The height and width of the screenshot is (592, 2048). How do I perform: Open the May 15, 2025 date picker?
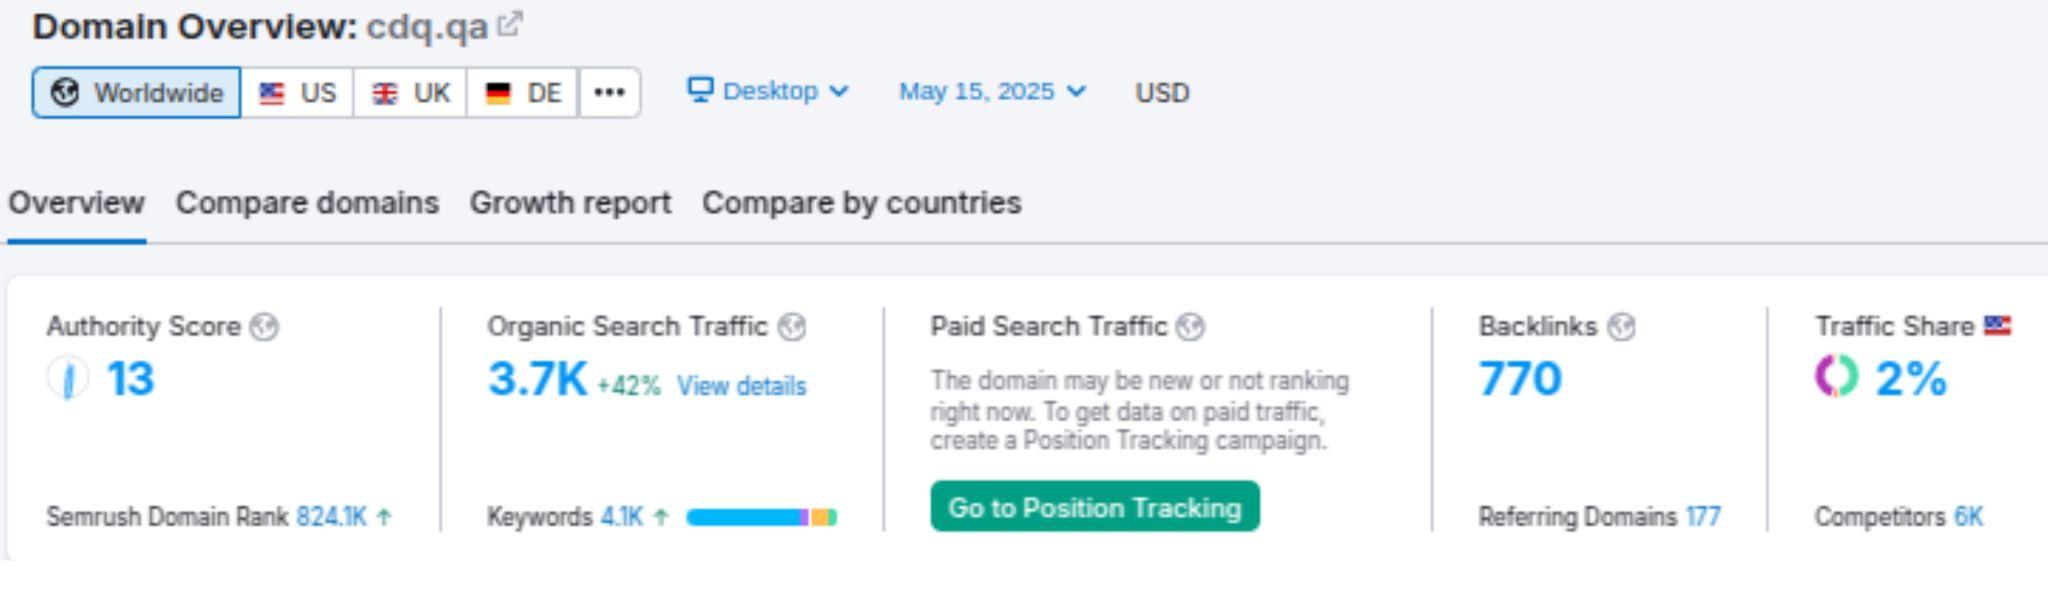[x=992, y=91]
